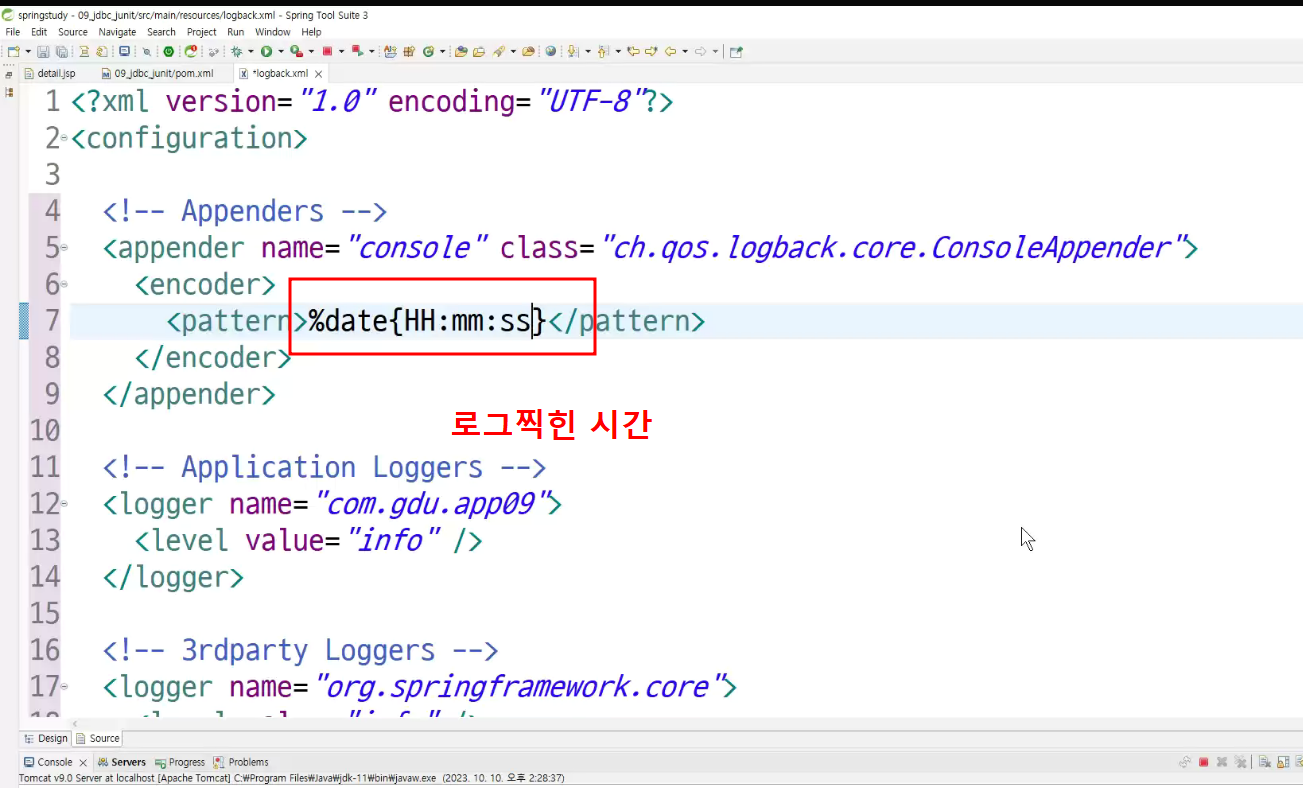Click the green Run play icon
The height and width of the screenshot is (788, 1303).
coord(266,51)
